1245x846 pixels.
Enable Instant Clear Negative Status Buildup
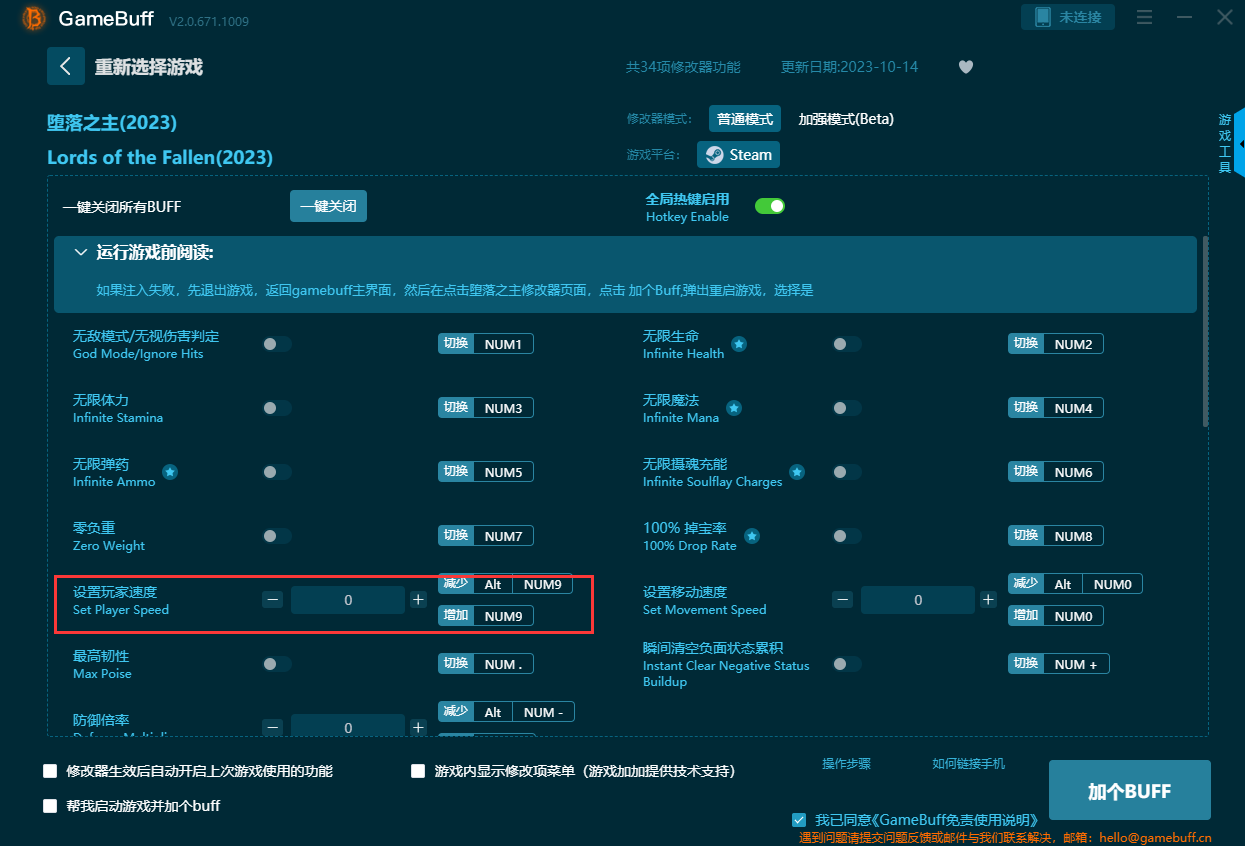847,664
